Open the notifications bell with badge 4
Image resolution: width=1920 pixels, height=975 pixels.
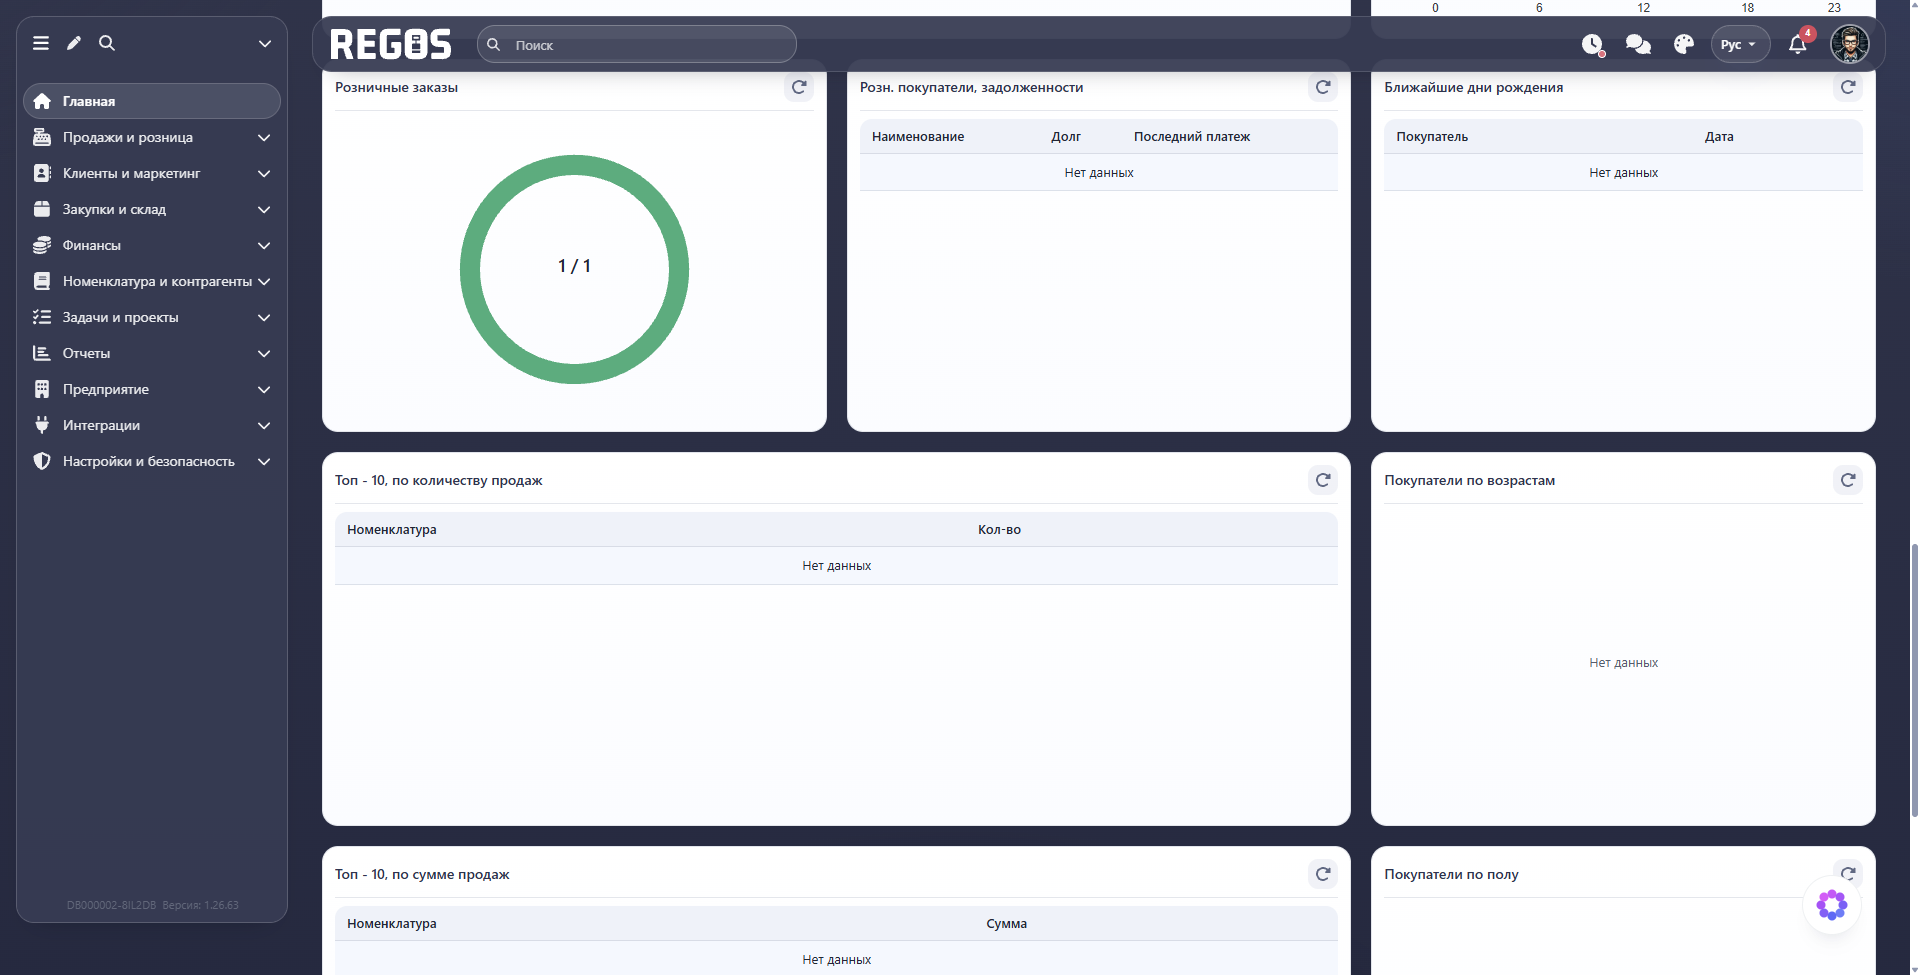1798,44
